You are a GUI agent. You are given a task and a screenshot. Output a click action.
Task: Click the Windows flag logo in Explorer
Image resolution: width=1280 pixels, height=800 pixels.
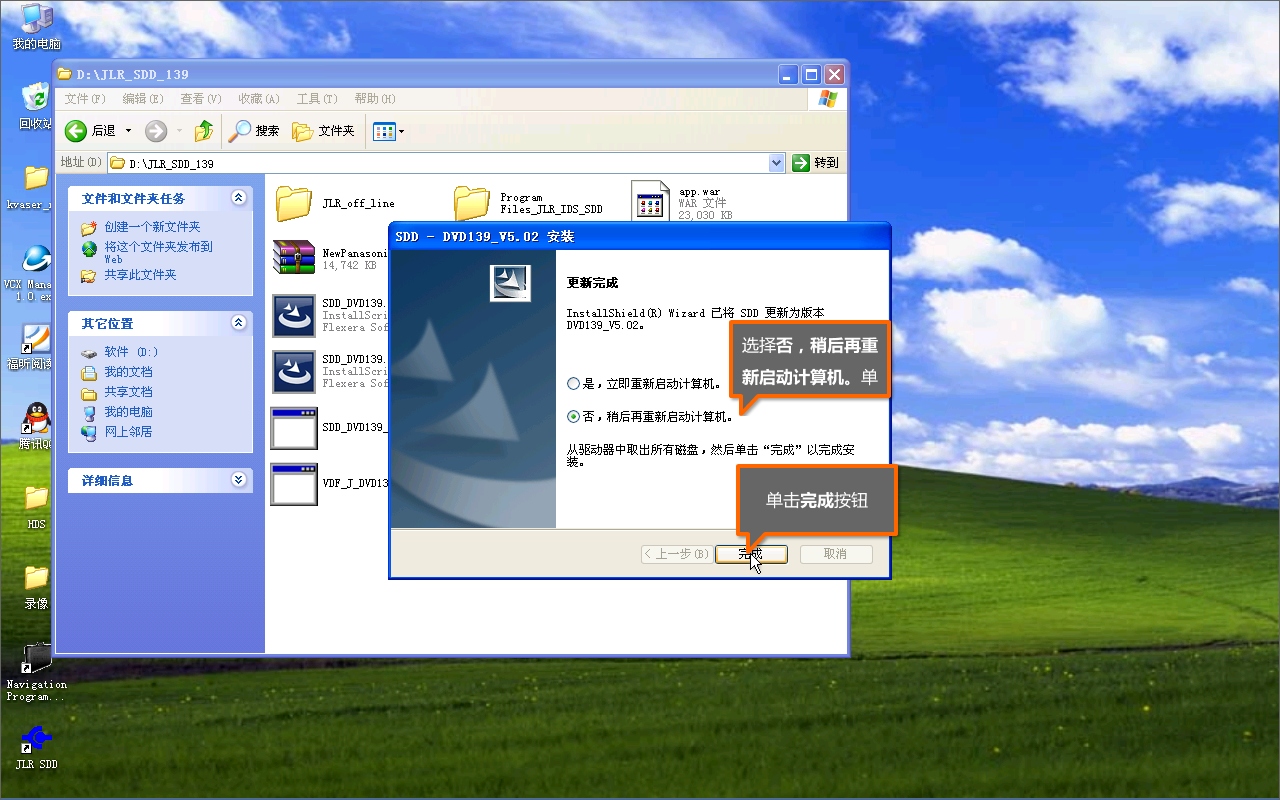[828, 98]
